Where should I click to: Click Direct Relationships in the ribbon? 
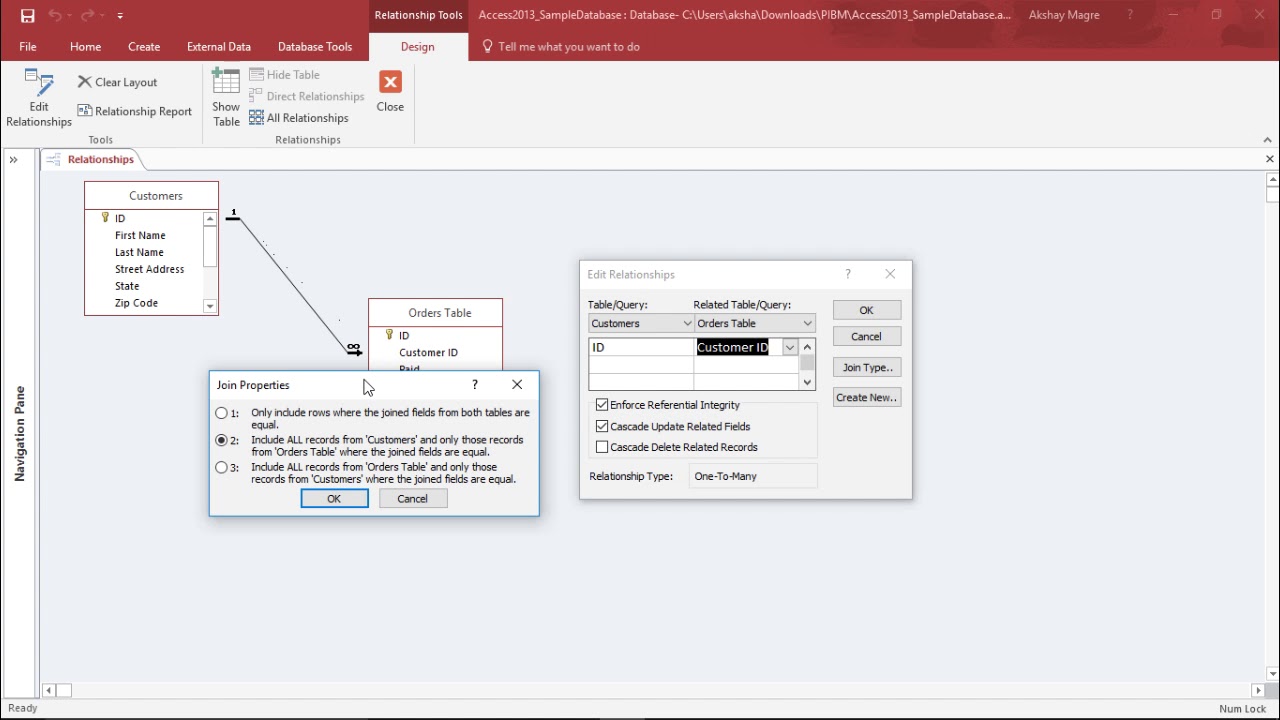pyautogui.click(x=307, y=96)
